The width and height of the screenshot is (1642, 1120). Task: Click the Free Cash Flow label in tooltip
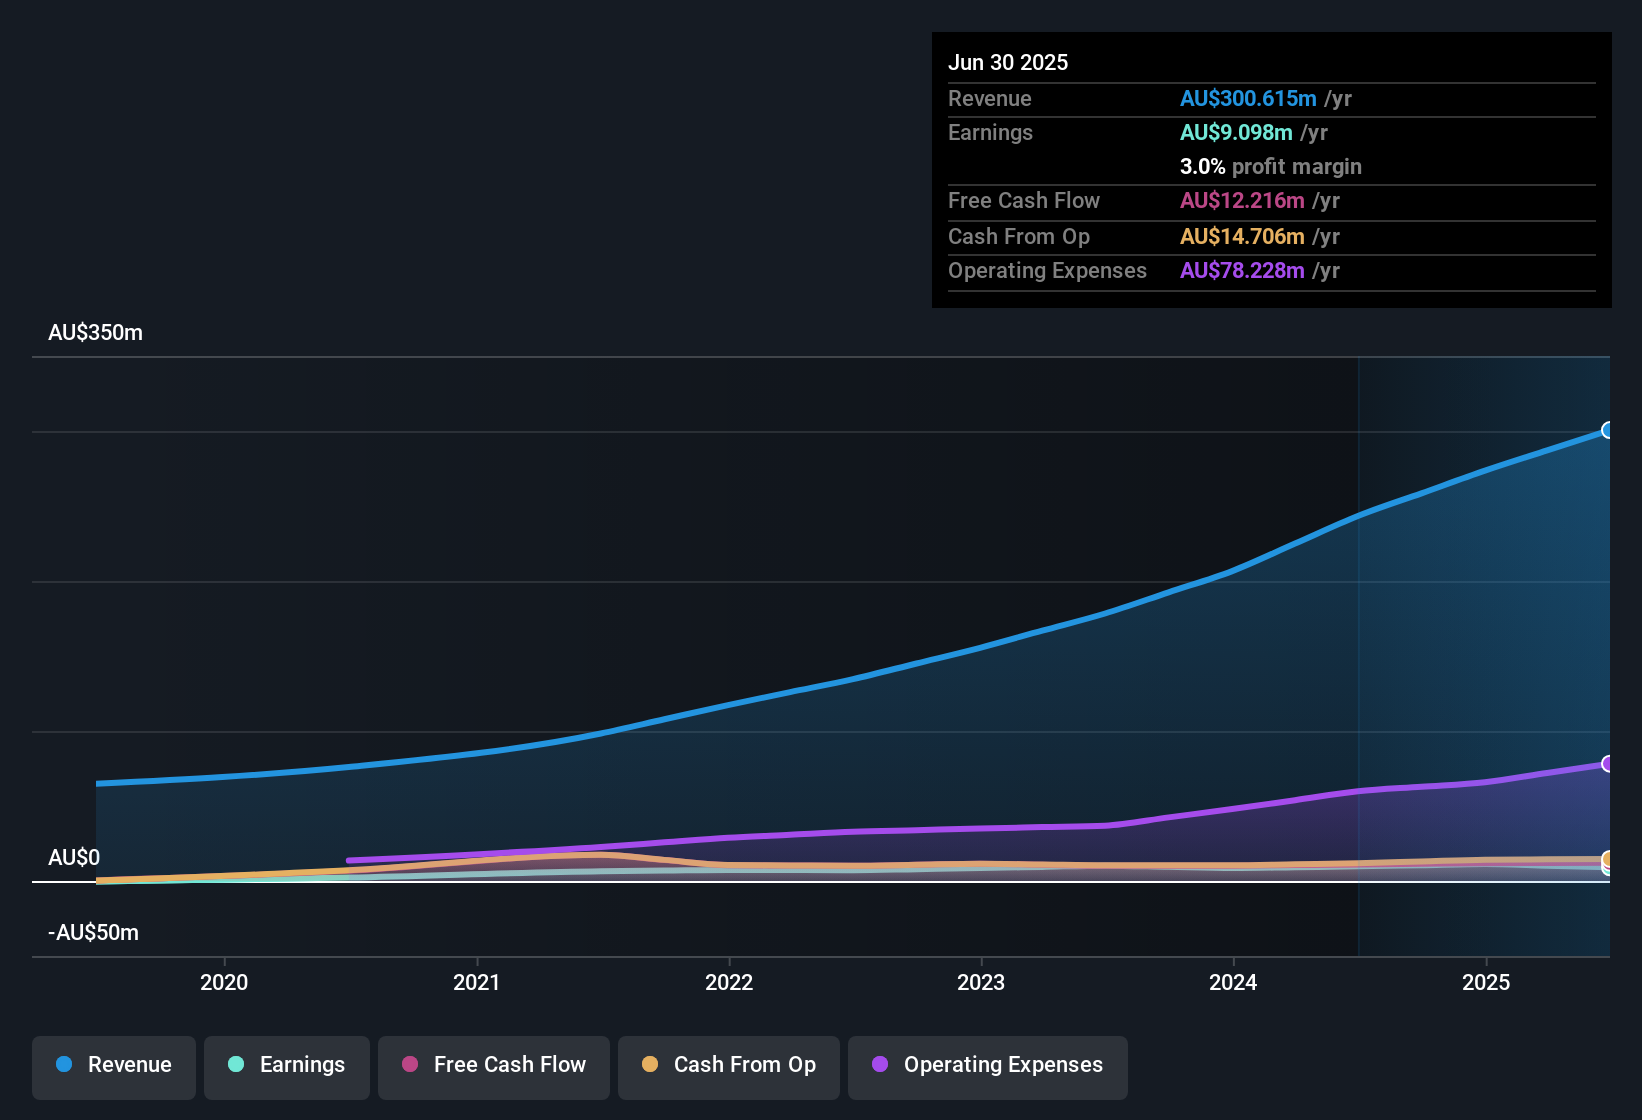click(1024, 200)
